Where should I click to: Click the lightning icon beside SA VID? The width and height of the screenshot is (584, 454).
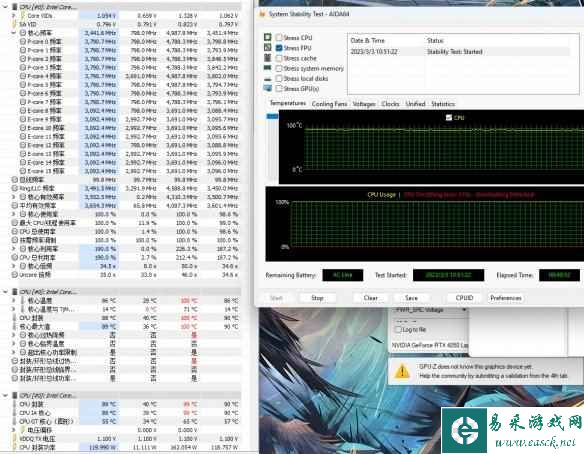coord(15,24)
